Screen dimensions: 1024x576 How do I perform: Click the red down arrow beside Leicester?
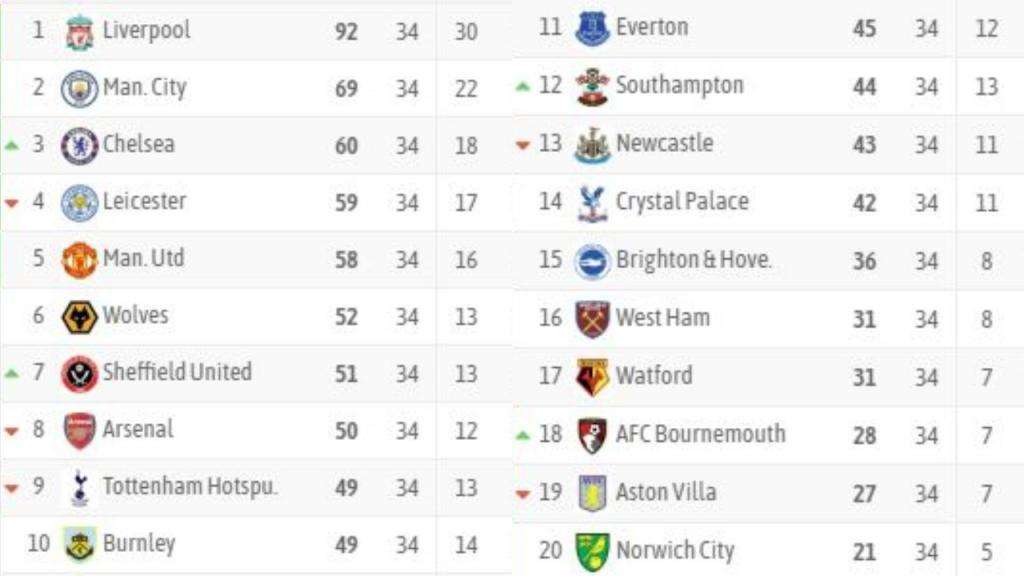click(12, 203)
